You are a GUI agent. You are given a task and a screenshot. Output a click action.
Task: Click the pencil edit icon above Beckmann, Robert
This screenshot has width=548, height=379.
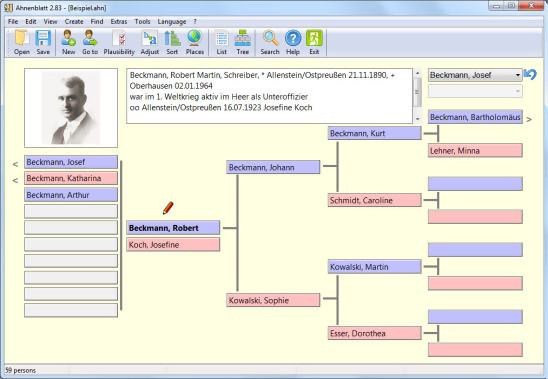pyautogui.click(x=168, y=208)
